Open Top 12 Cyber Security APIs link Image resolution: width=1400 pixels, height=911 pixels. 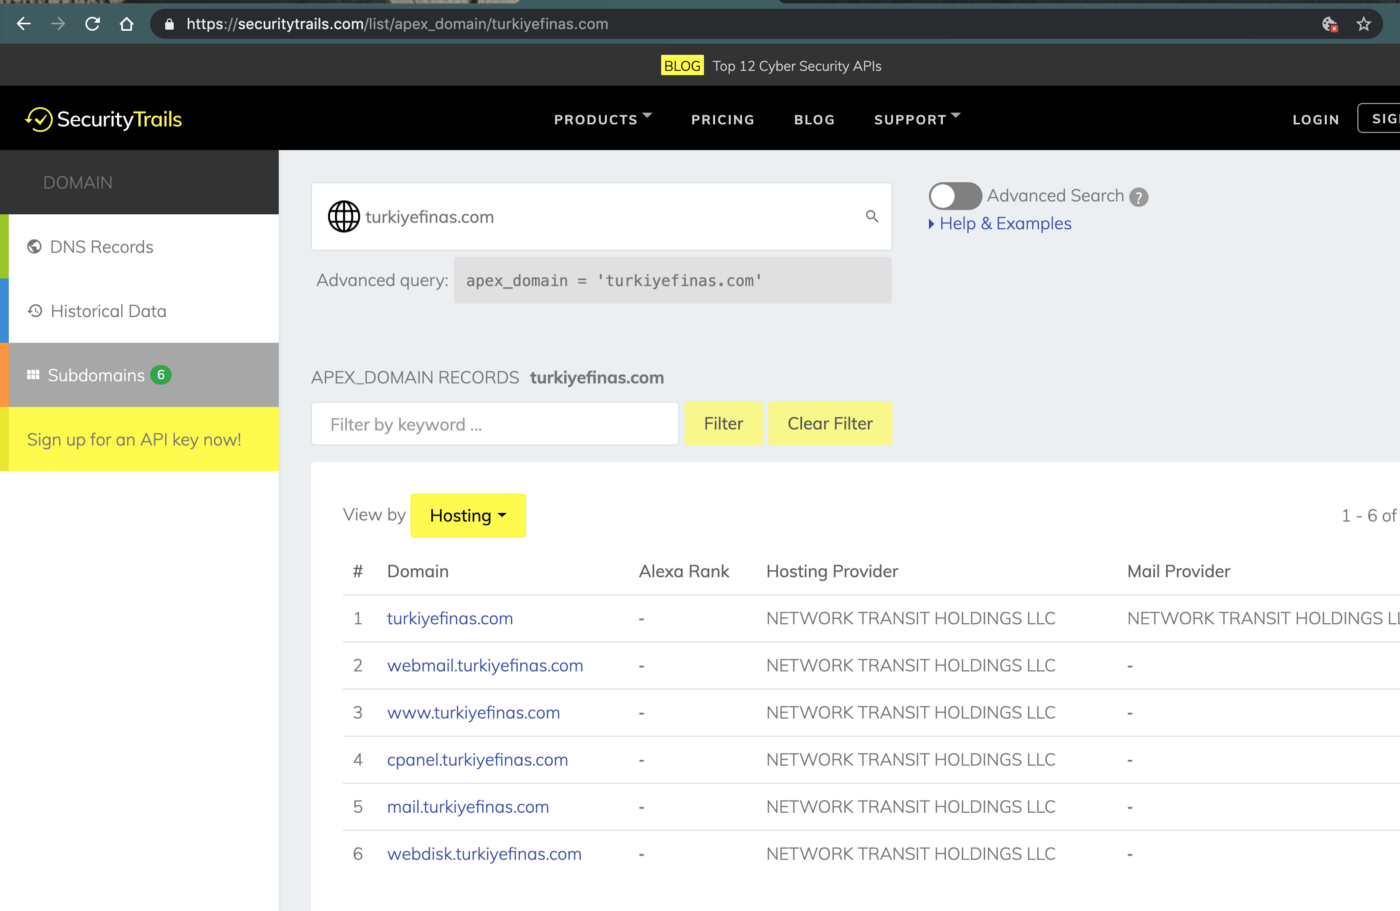click(797, 66)
